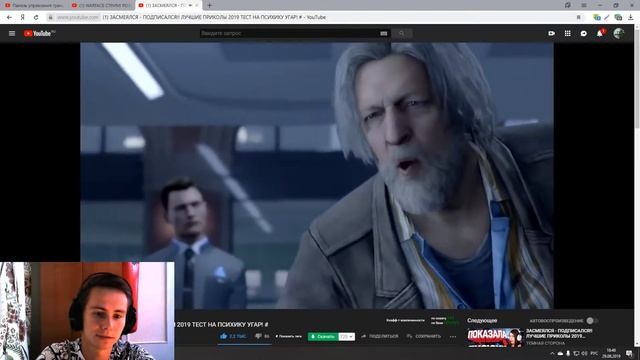Open Windows action center notifications
The width and height of the screenshot is (640, 360).
click(x=629, y=353)
